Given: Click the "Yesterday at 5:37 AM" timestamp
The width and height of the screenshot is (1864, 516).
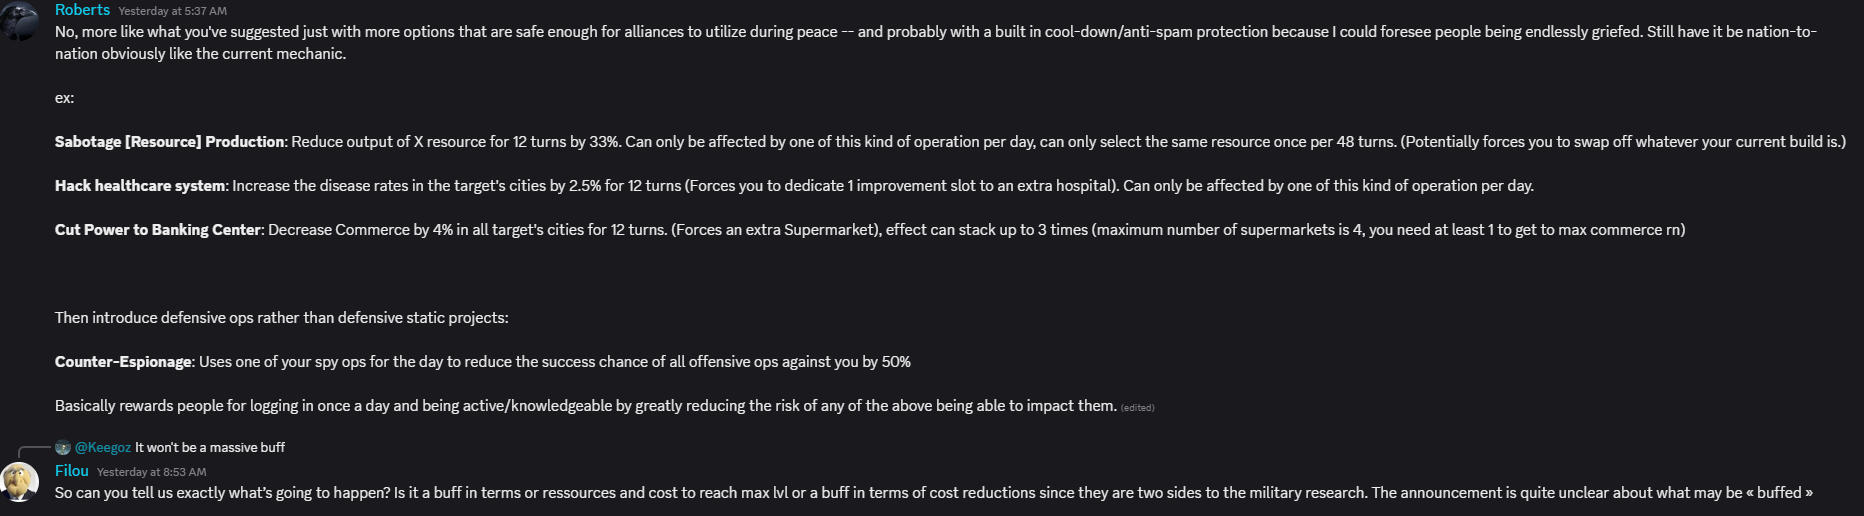Looking at the screenshot, I should (172, 11).
